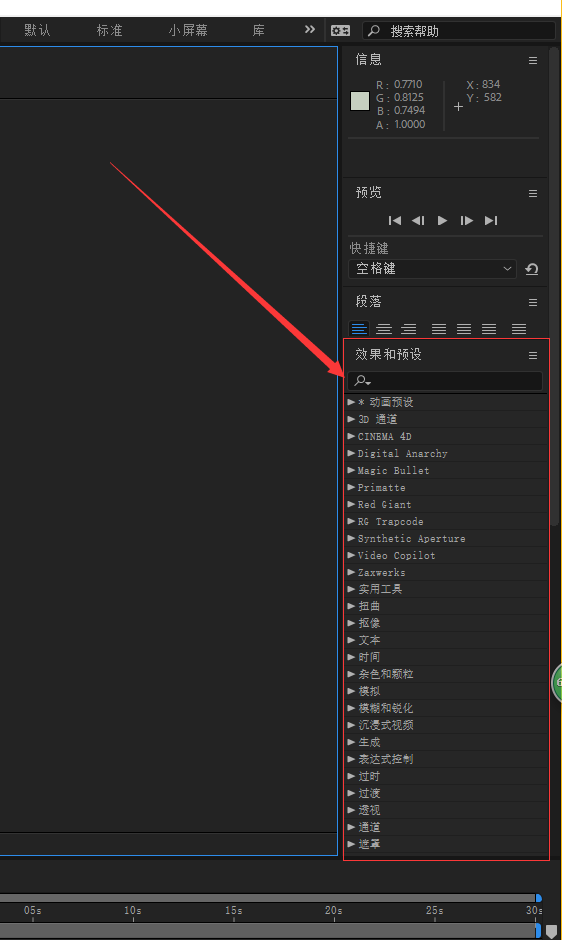Screen dimensions: 562x940
Task: Click the effects search input field
Action: [445, 381]
